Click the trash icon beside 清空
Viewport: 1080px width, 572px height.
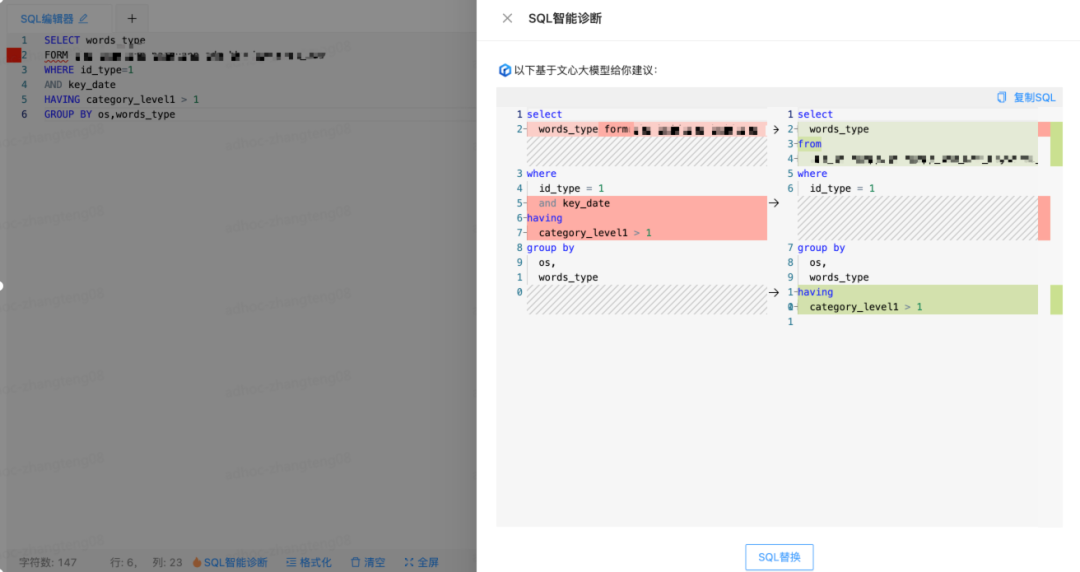[355, 562]
